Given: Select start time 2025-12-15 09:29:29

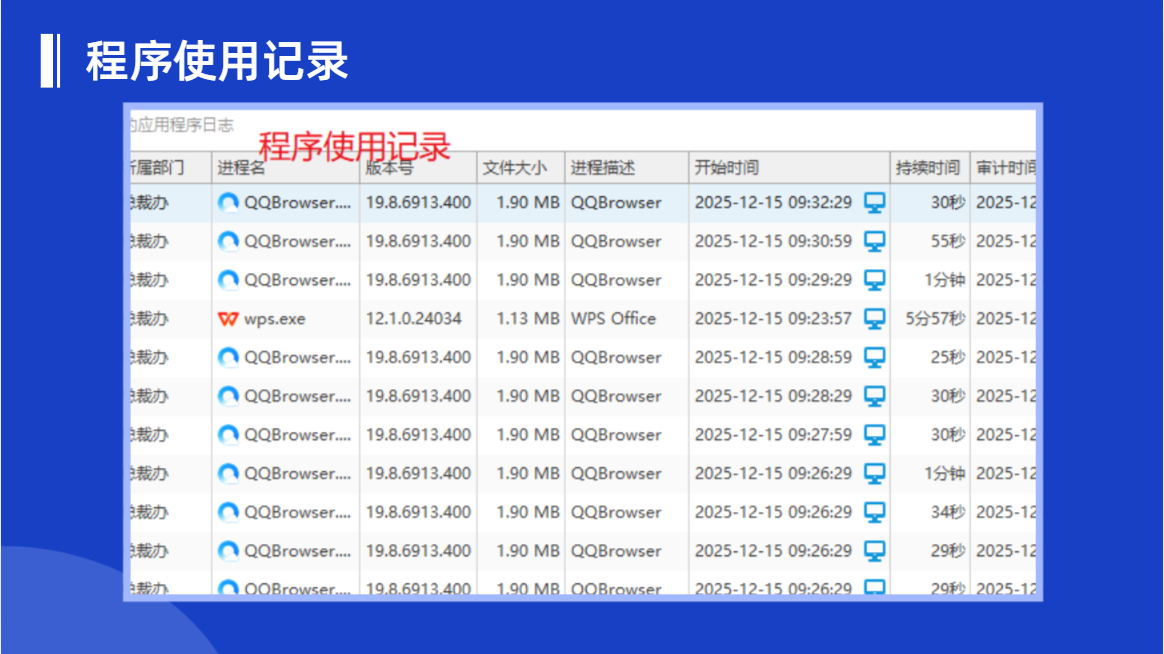Looking at the screenshot, I should tap(773, 280).
